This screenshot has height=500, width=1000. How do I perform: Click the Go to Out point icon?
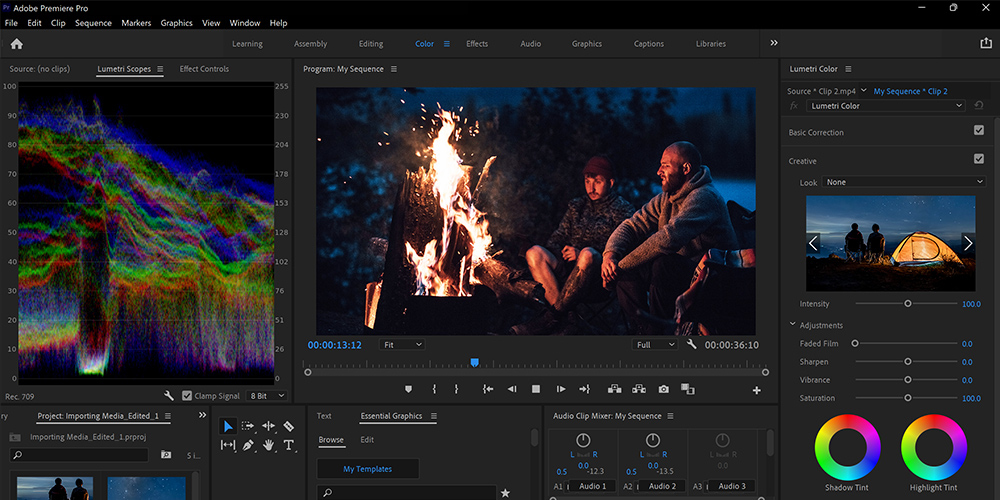point(584,389)
